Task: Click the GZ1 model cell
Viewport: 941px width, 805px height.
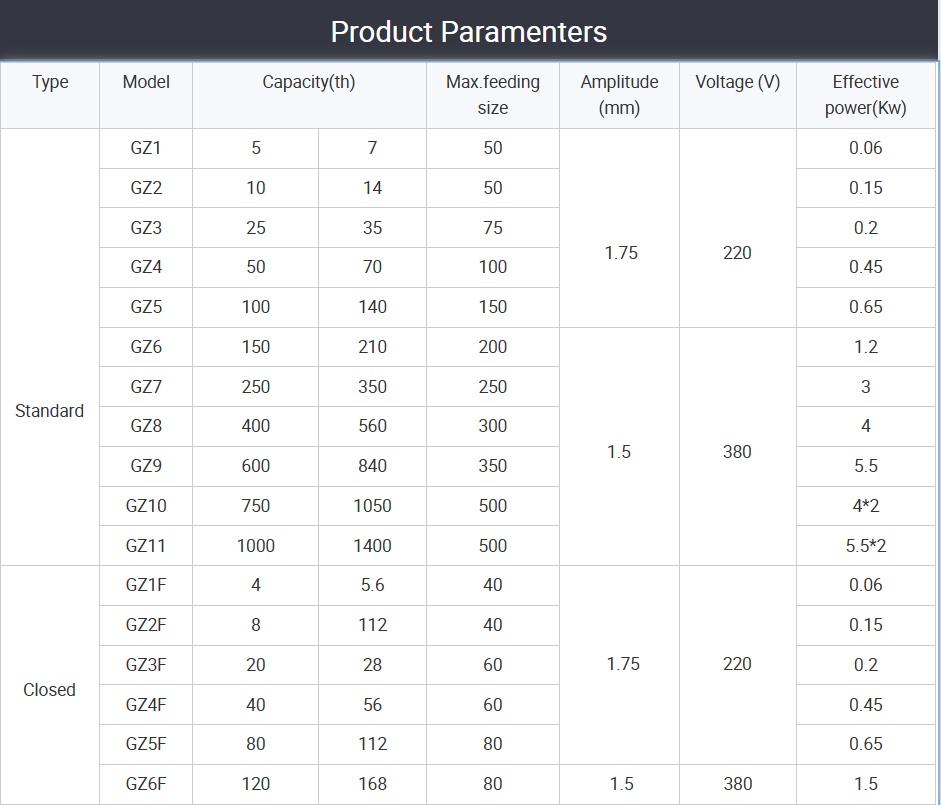Action: pos(146,148)
